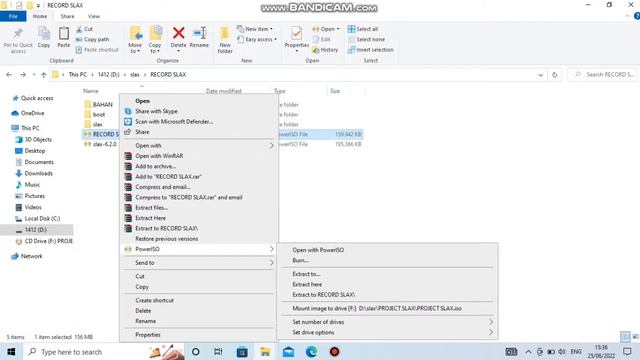The width and height of the screenshot is (640, 360).
Task: Click the Cut scissors icon in ribbon
Action: click(x=79, y=29)
